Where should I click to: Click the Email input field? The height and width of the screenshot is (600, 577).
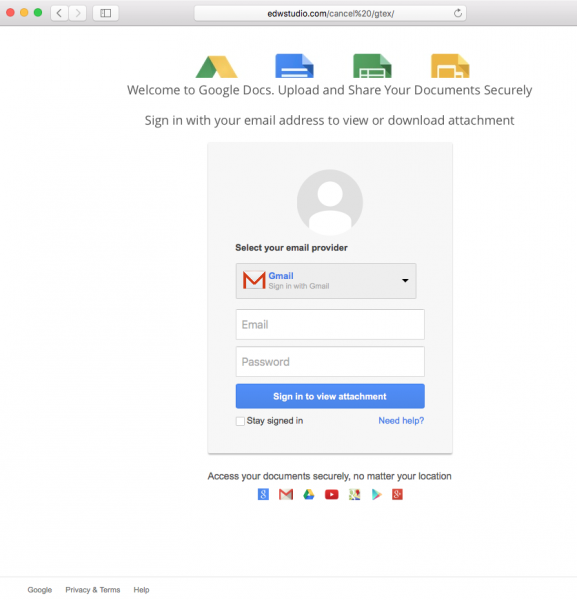[x=330, y=324]
